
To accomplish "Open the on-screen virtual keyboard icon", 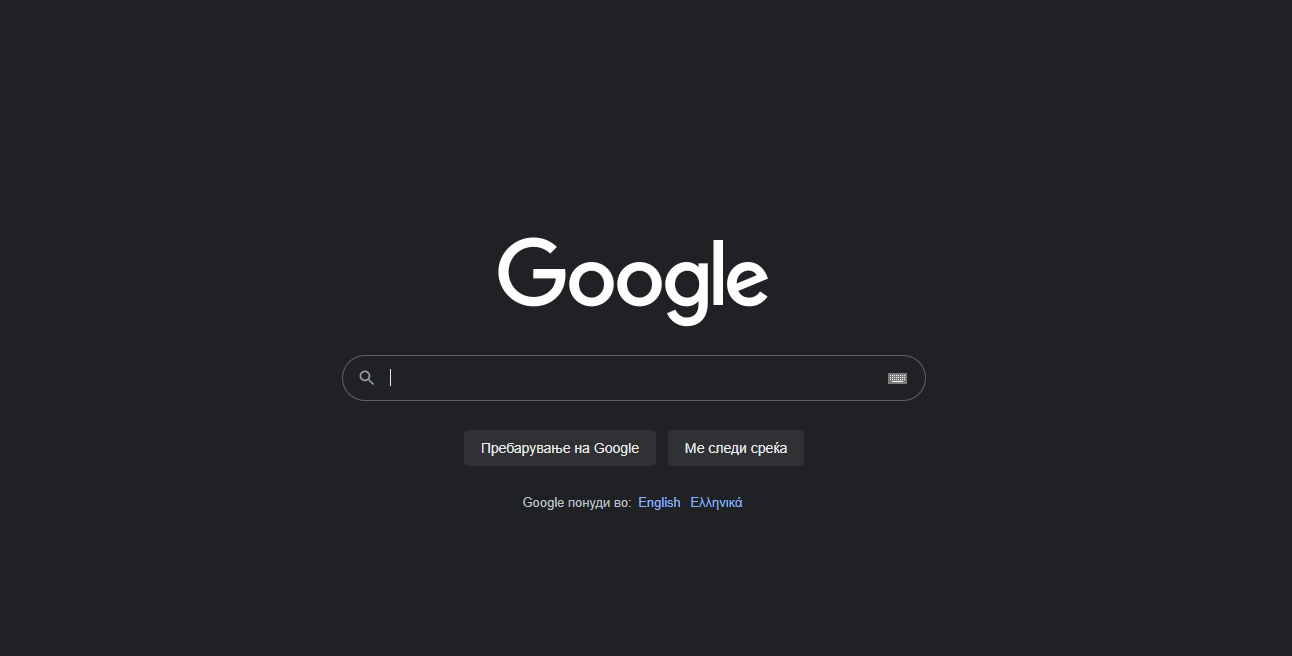I will [x=897, y=378].
